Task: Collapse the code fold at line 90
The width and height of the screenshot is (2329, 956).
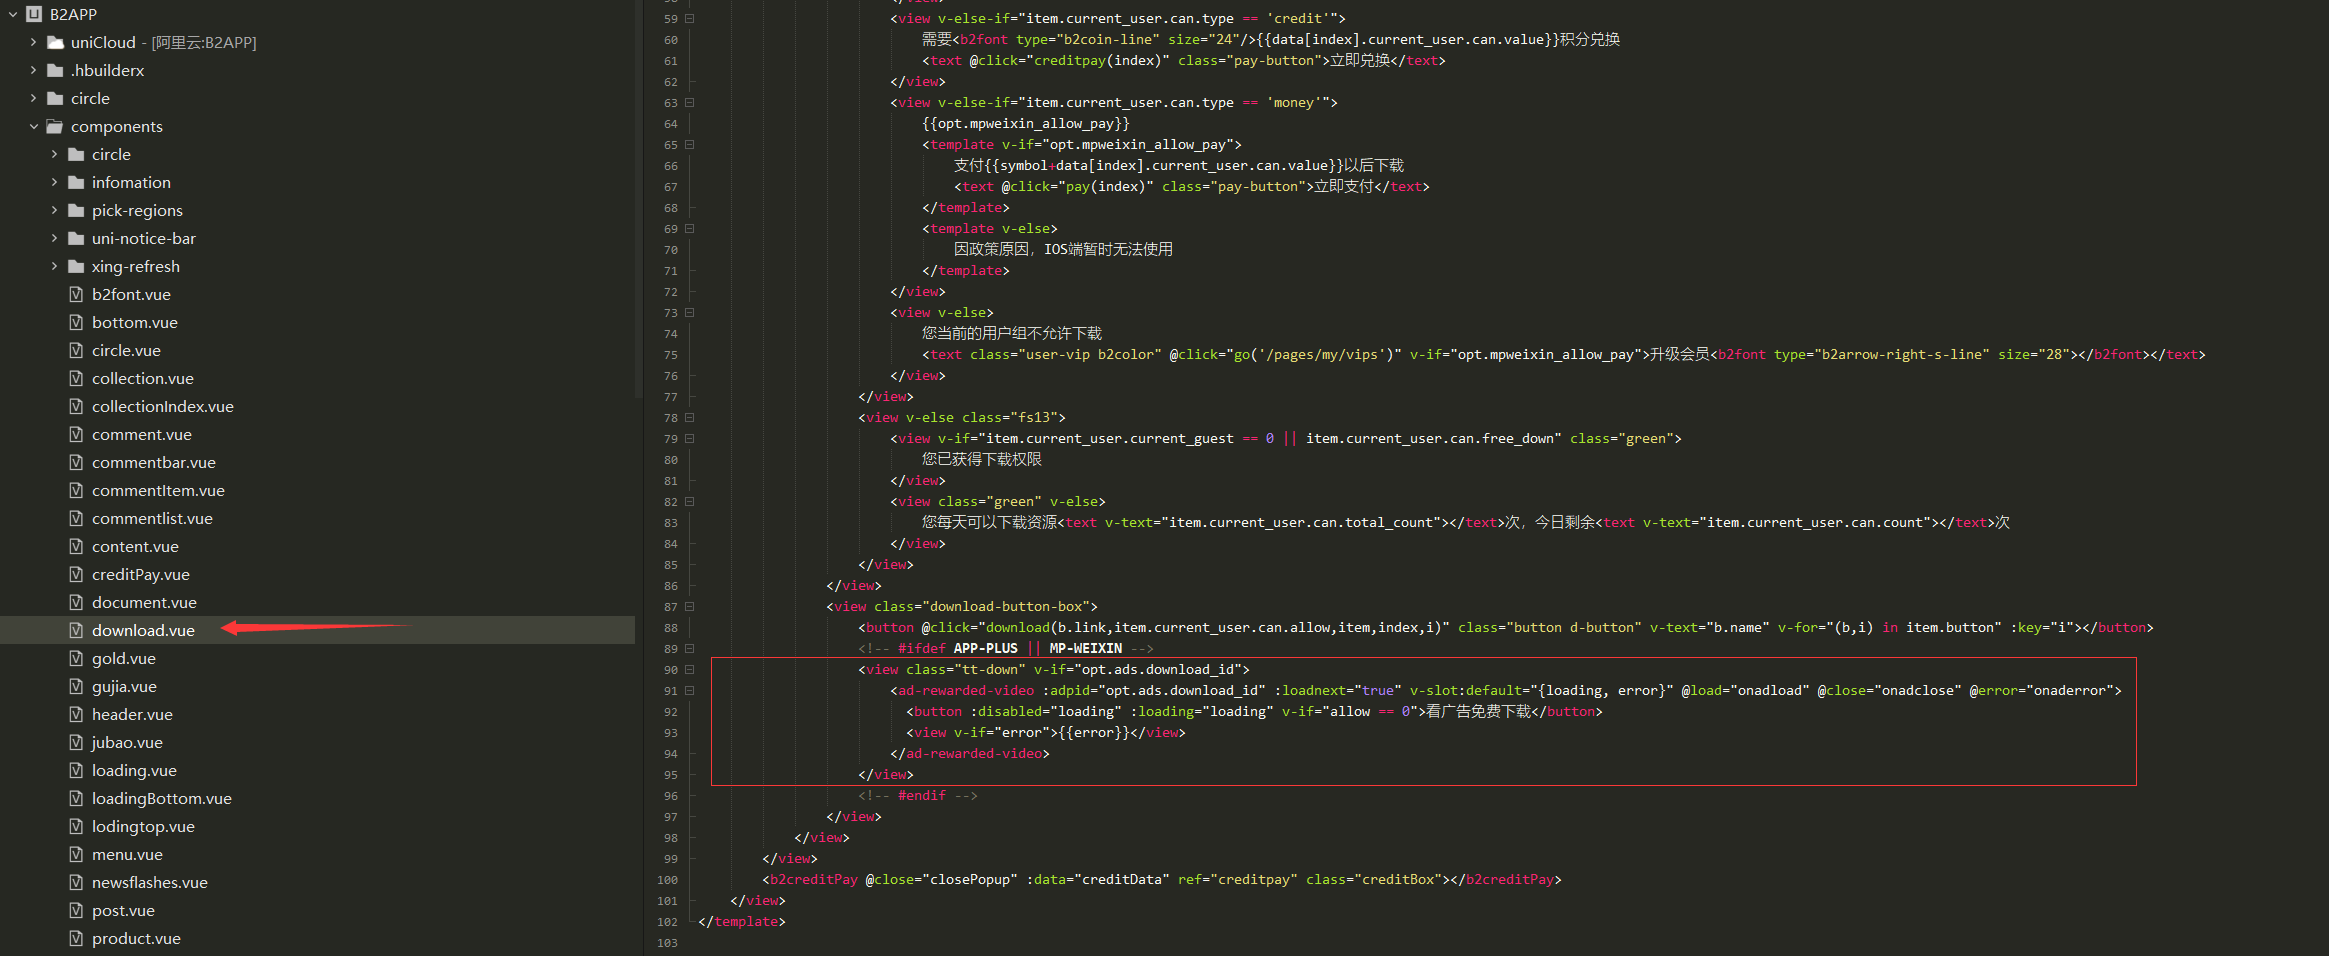Action: (690, 670)
